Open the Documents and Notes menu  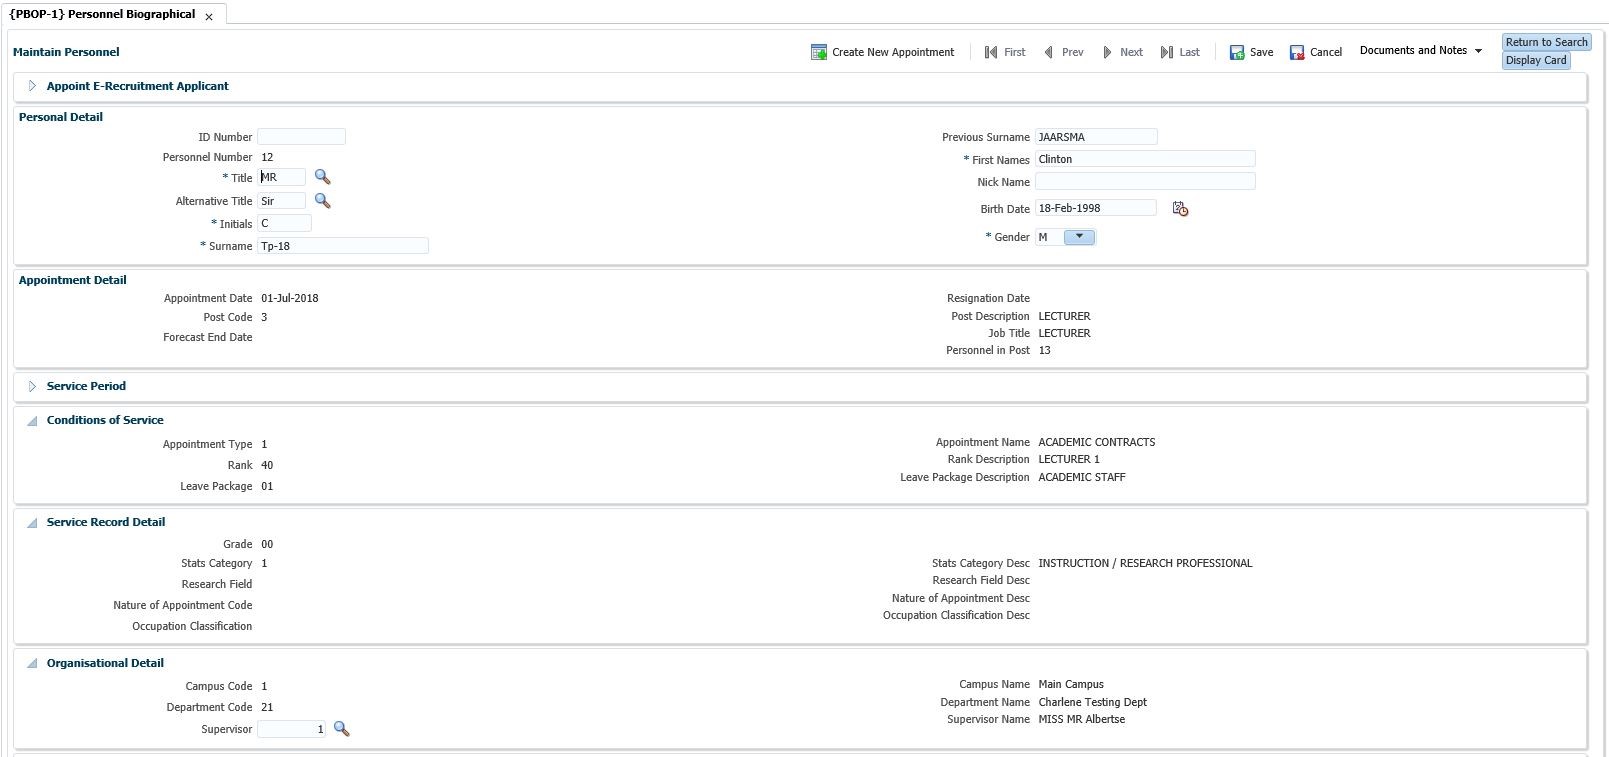pos(1420,50)
